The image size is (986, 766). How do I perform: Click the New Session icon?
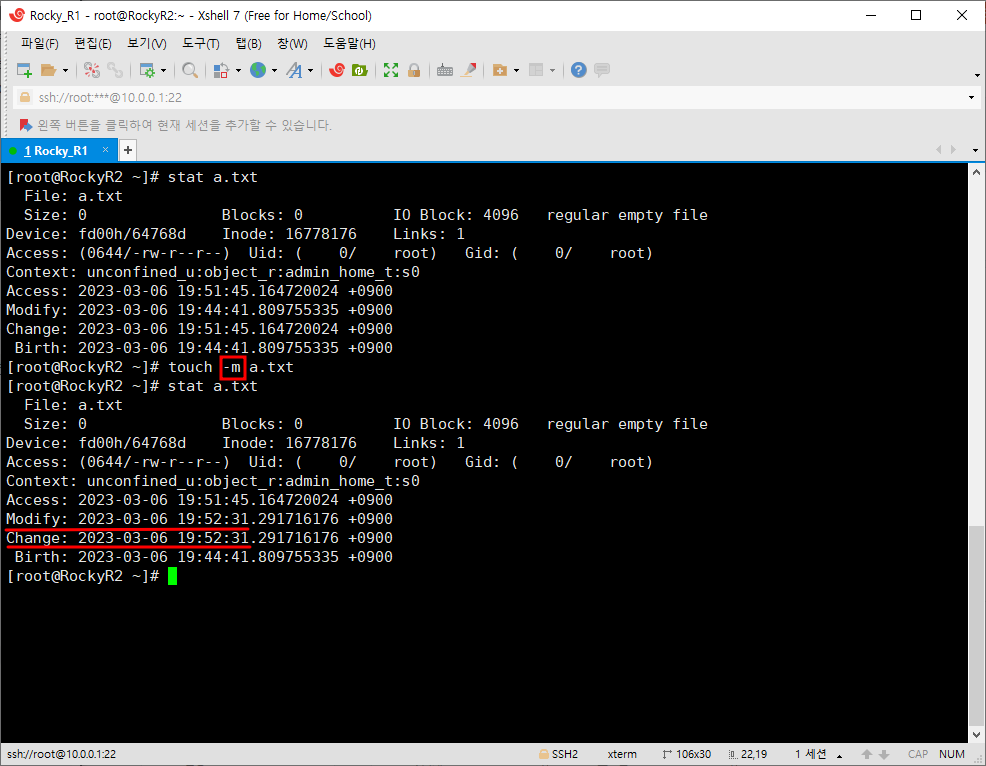coord(24,70)
